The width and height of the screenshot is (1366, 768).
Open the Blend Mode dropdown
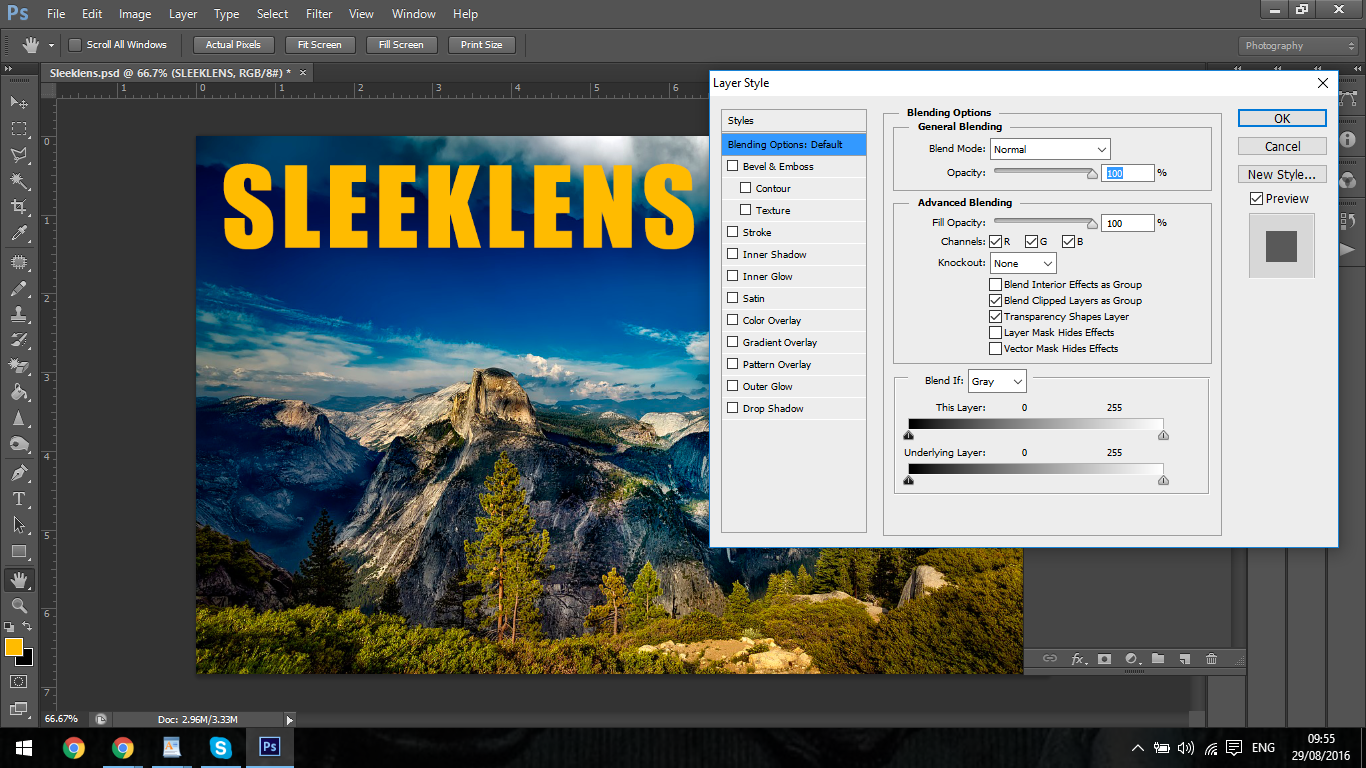point(1050,149)
